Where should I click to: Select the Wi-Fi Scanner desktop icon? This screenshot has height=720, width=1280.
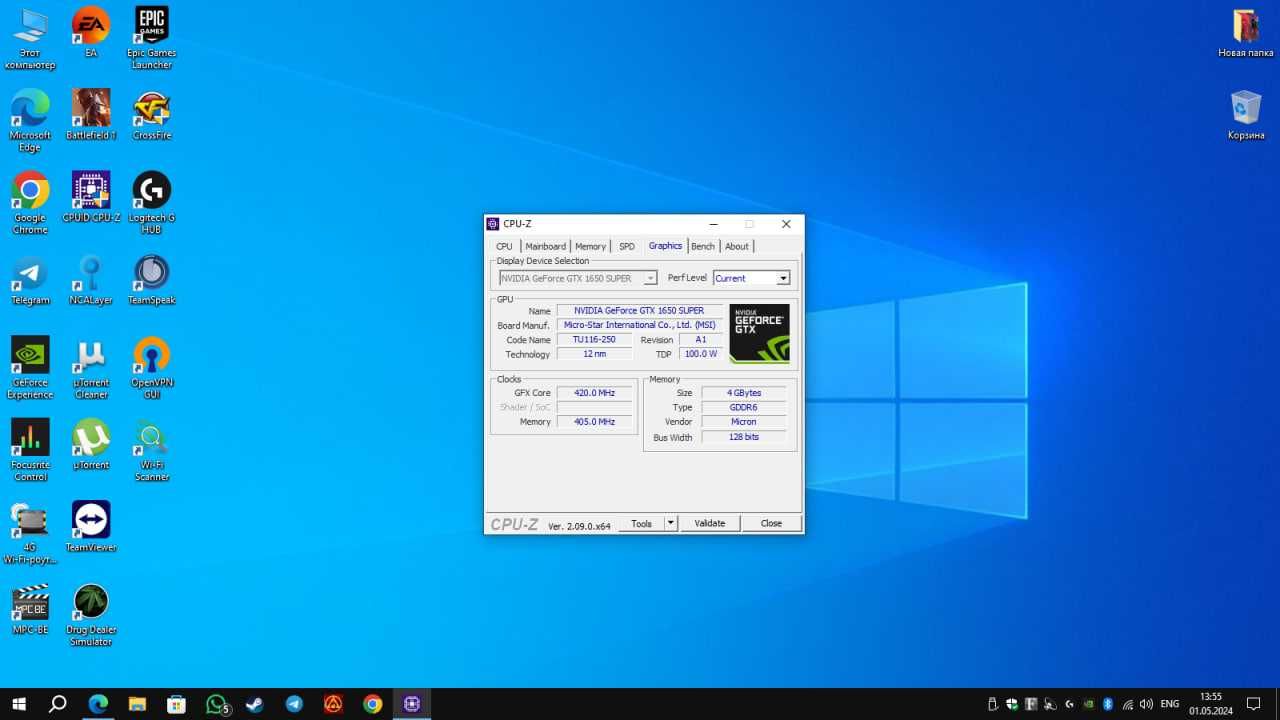pos(151,450)
